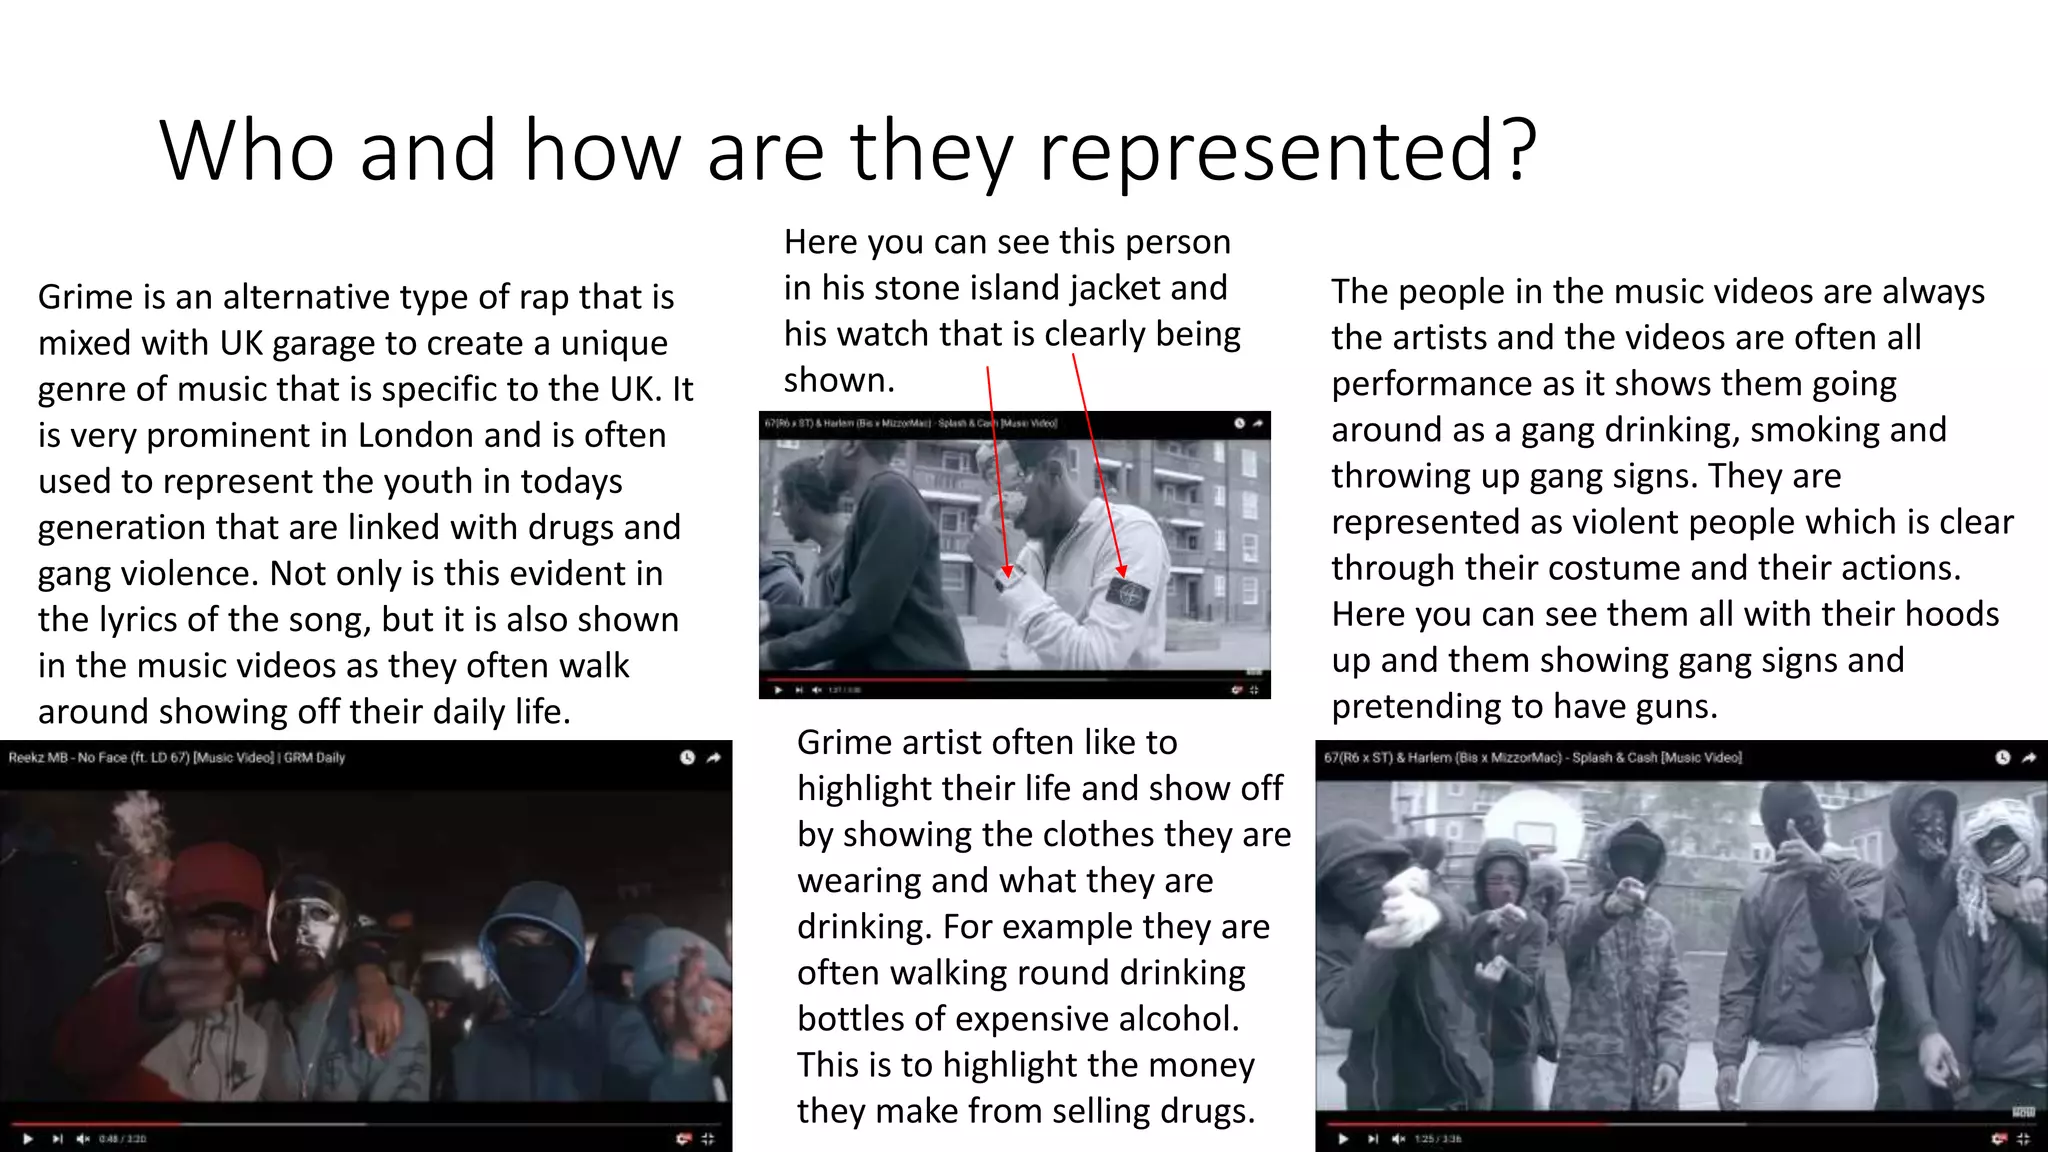Open Reekz MB No Face video title
Screen dimensions: 2048x1152
click(177, 758)
